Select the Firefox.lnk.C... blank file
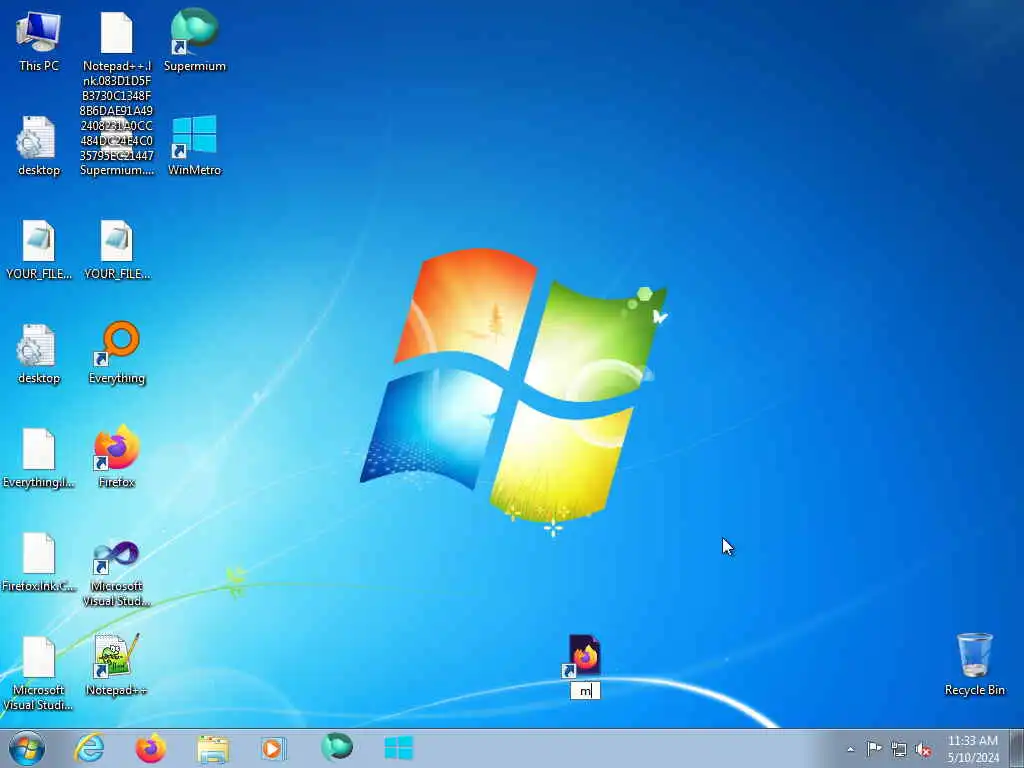The width and height of the screenshot is (1024, 768). point(39,562)
